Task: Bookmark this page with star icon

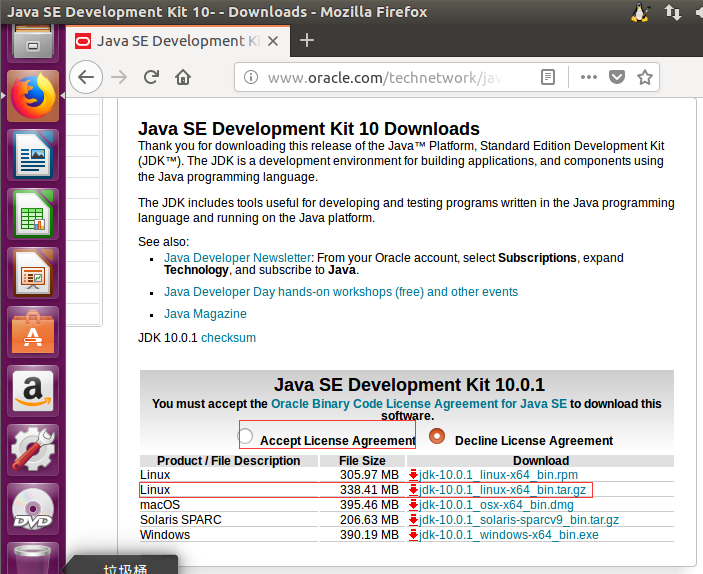Action: tap(645, 77)
